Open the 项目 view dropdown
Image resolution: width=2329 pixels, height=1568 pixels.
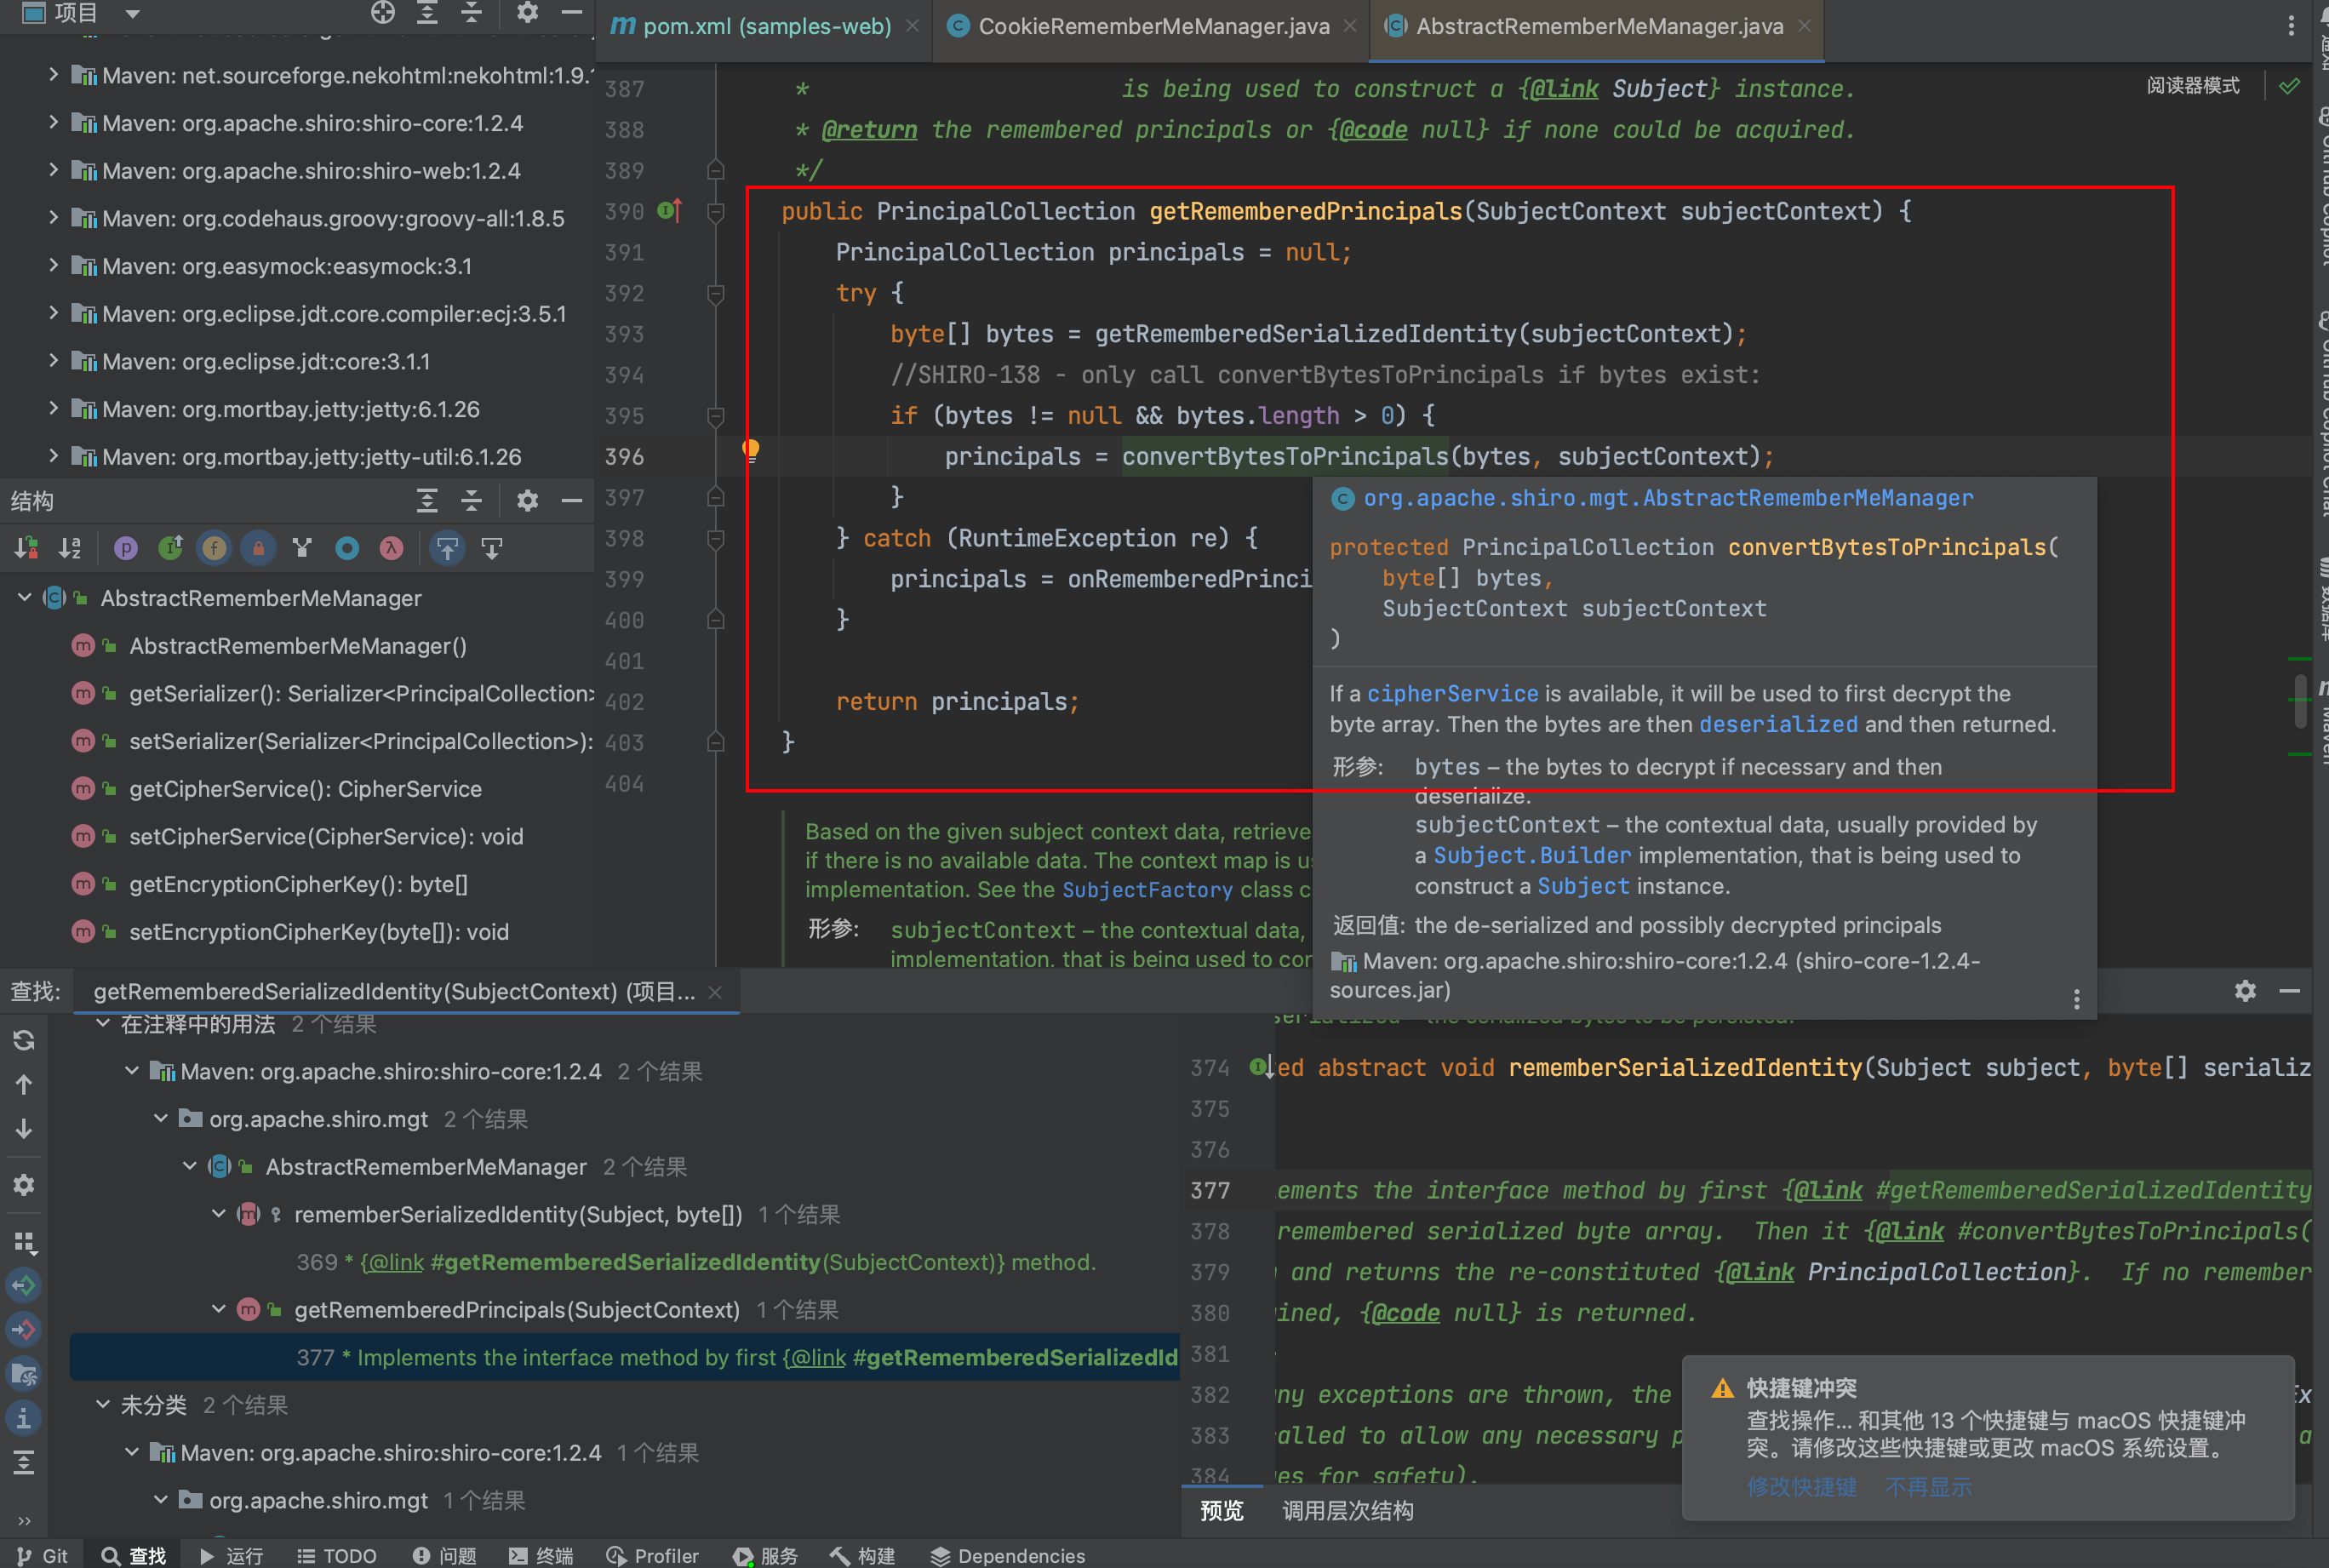[133, 13]
